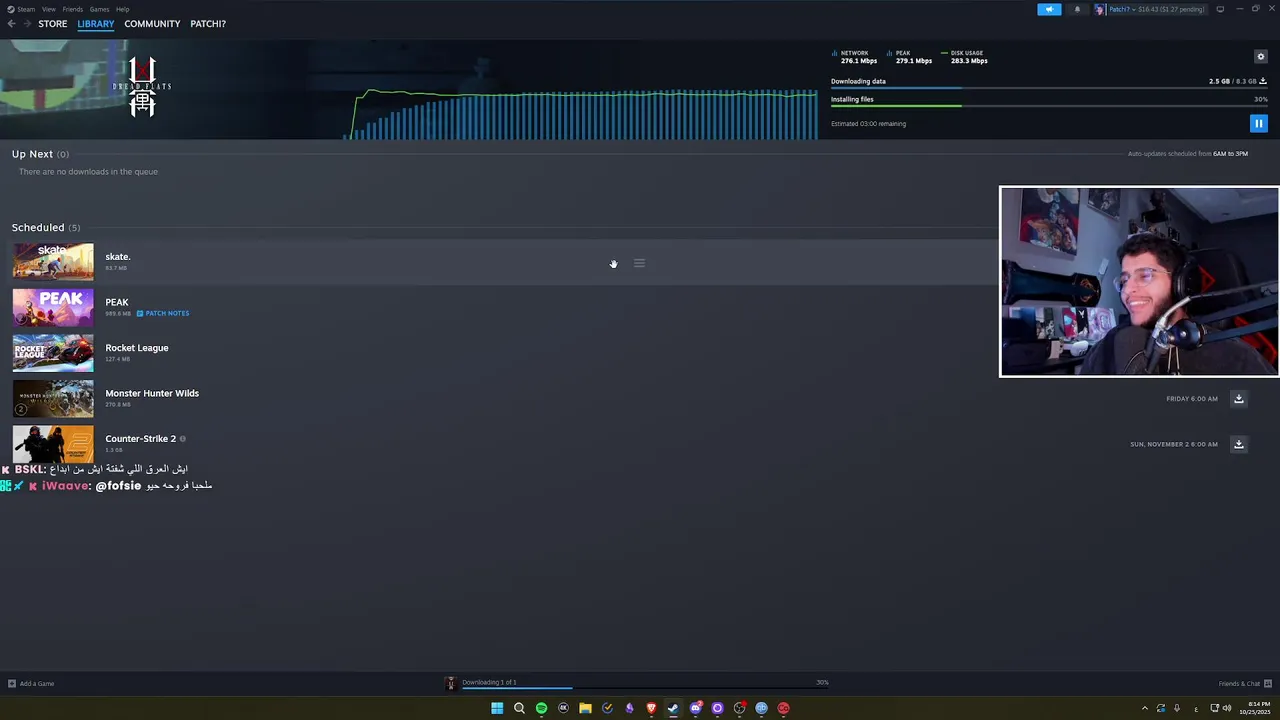Viewport: 1280px width, 720px height.
Task: Click the red taskbar icon on the far right
Action: pos(783,708)
